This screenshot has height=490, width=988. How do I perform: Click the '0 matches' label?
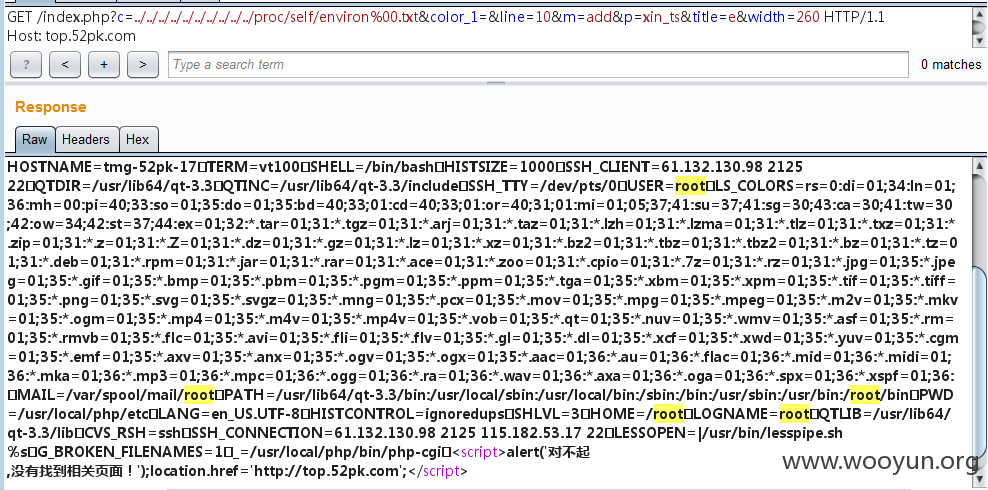pos(951,64)
